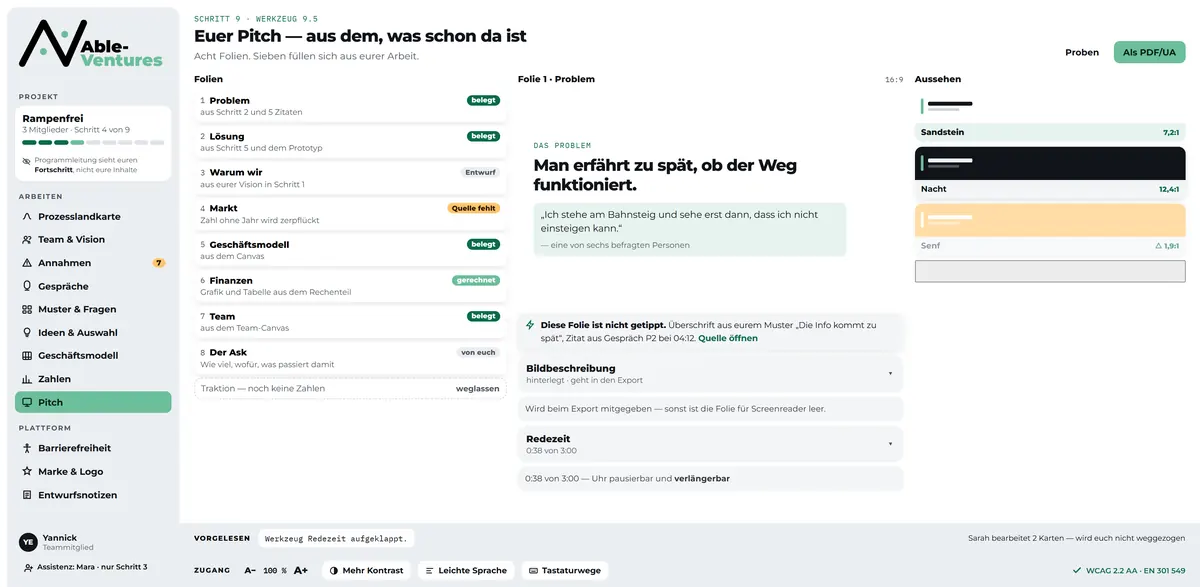Click the Barrierefreiheit accessibility figure icon
This screenshot has width=1200, height=587.
[27, 448]
